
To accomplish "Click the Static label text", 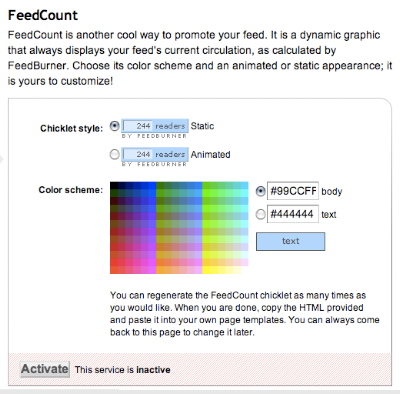I will tap(202, 126).
